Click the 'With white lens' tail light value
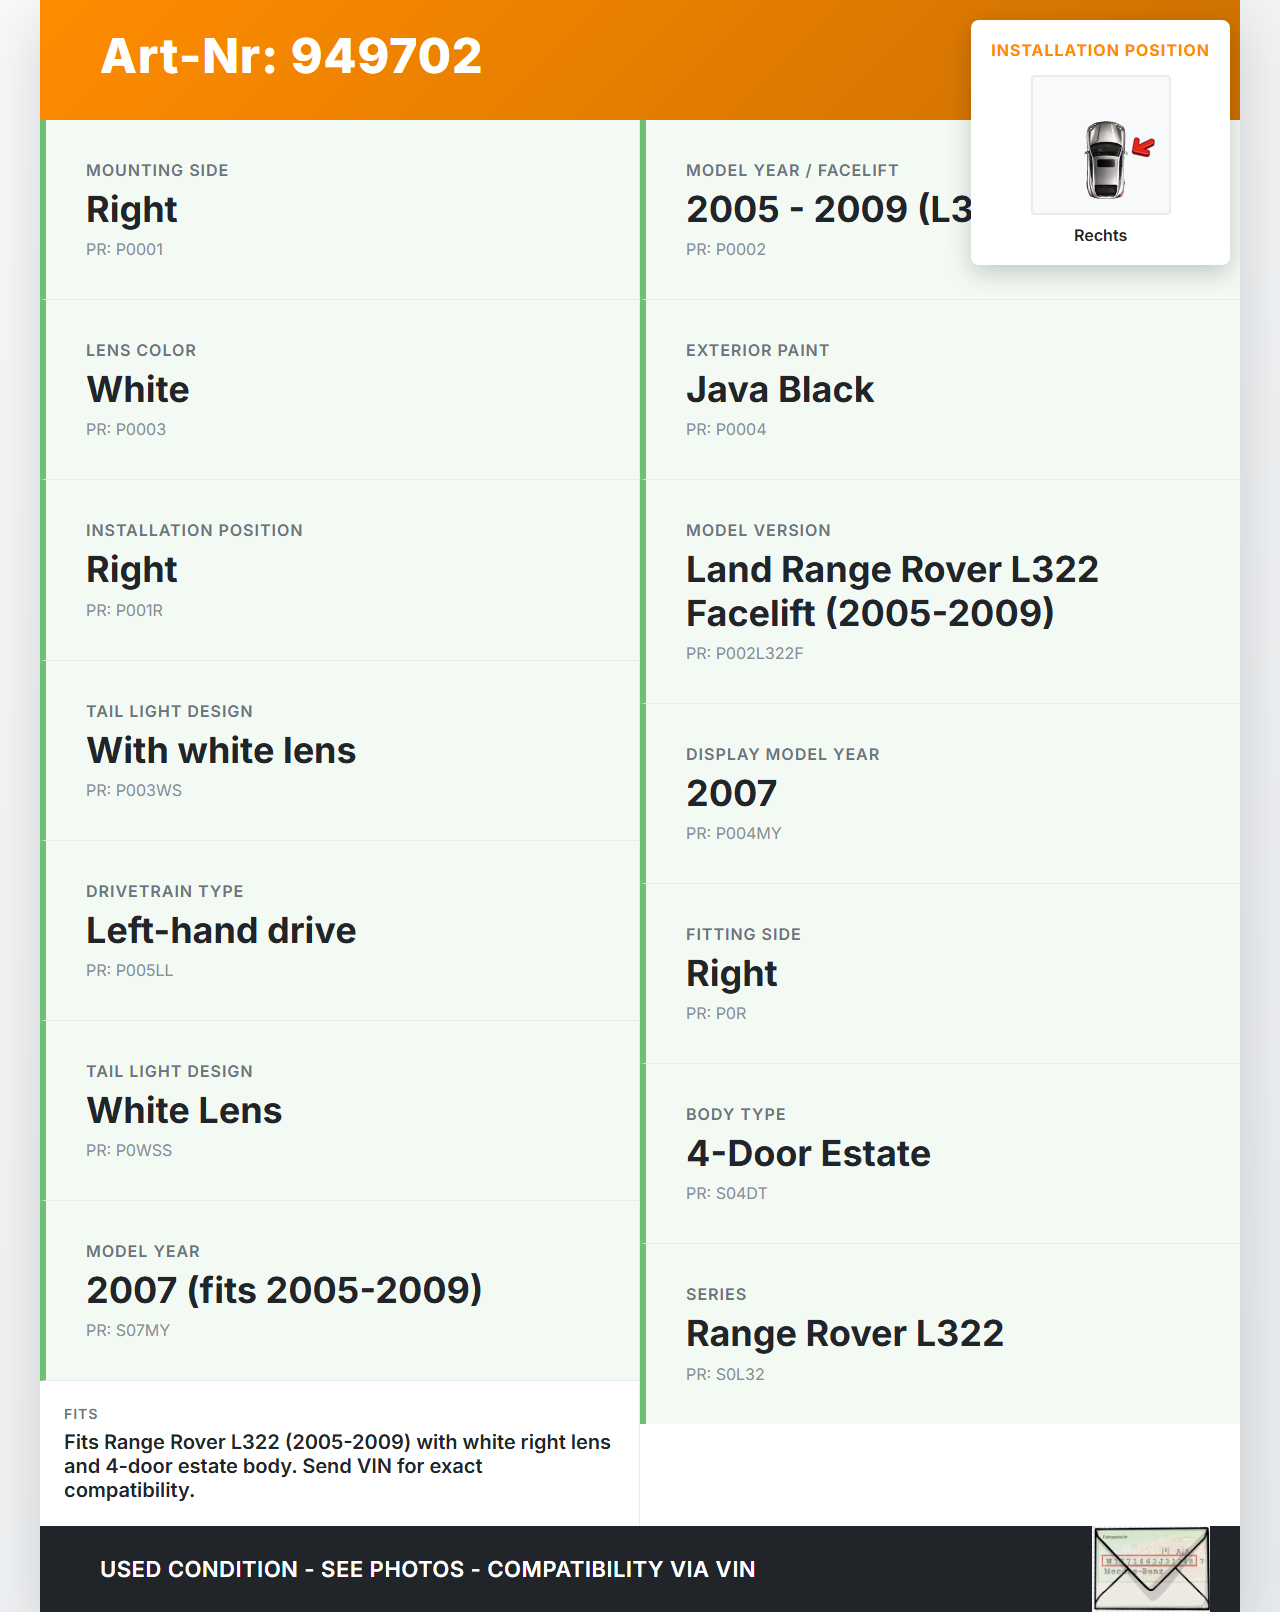The image size is (1280, 1613). pos(221,751)
